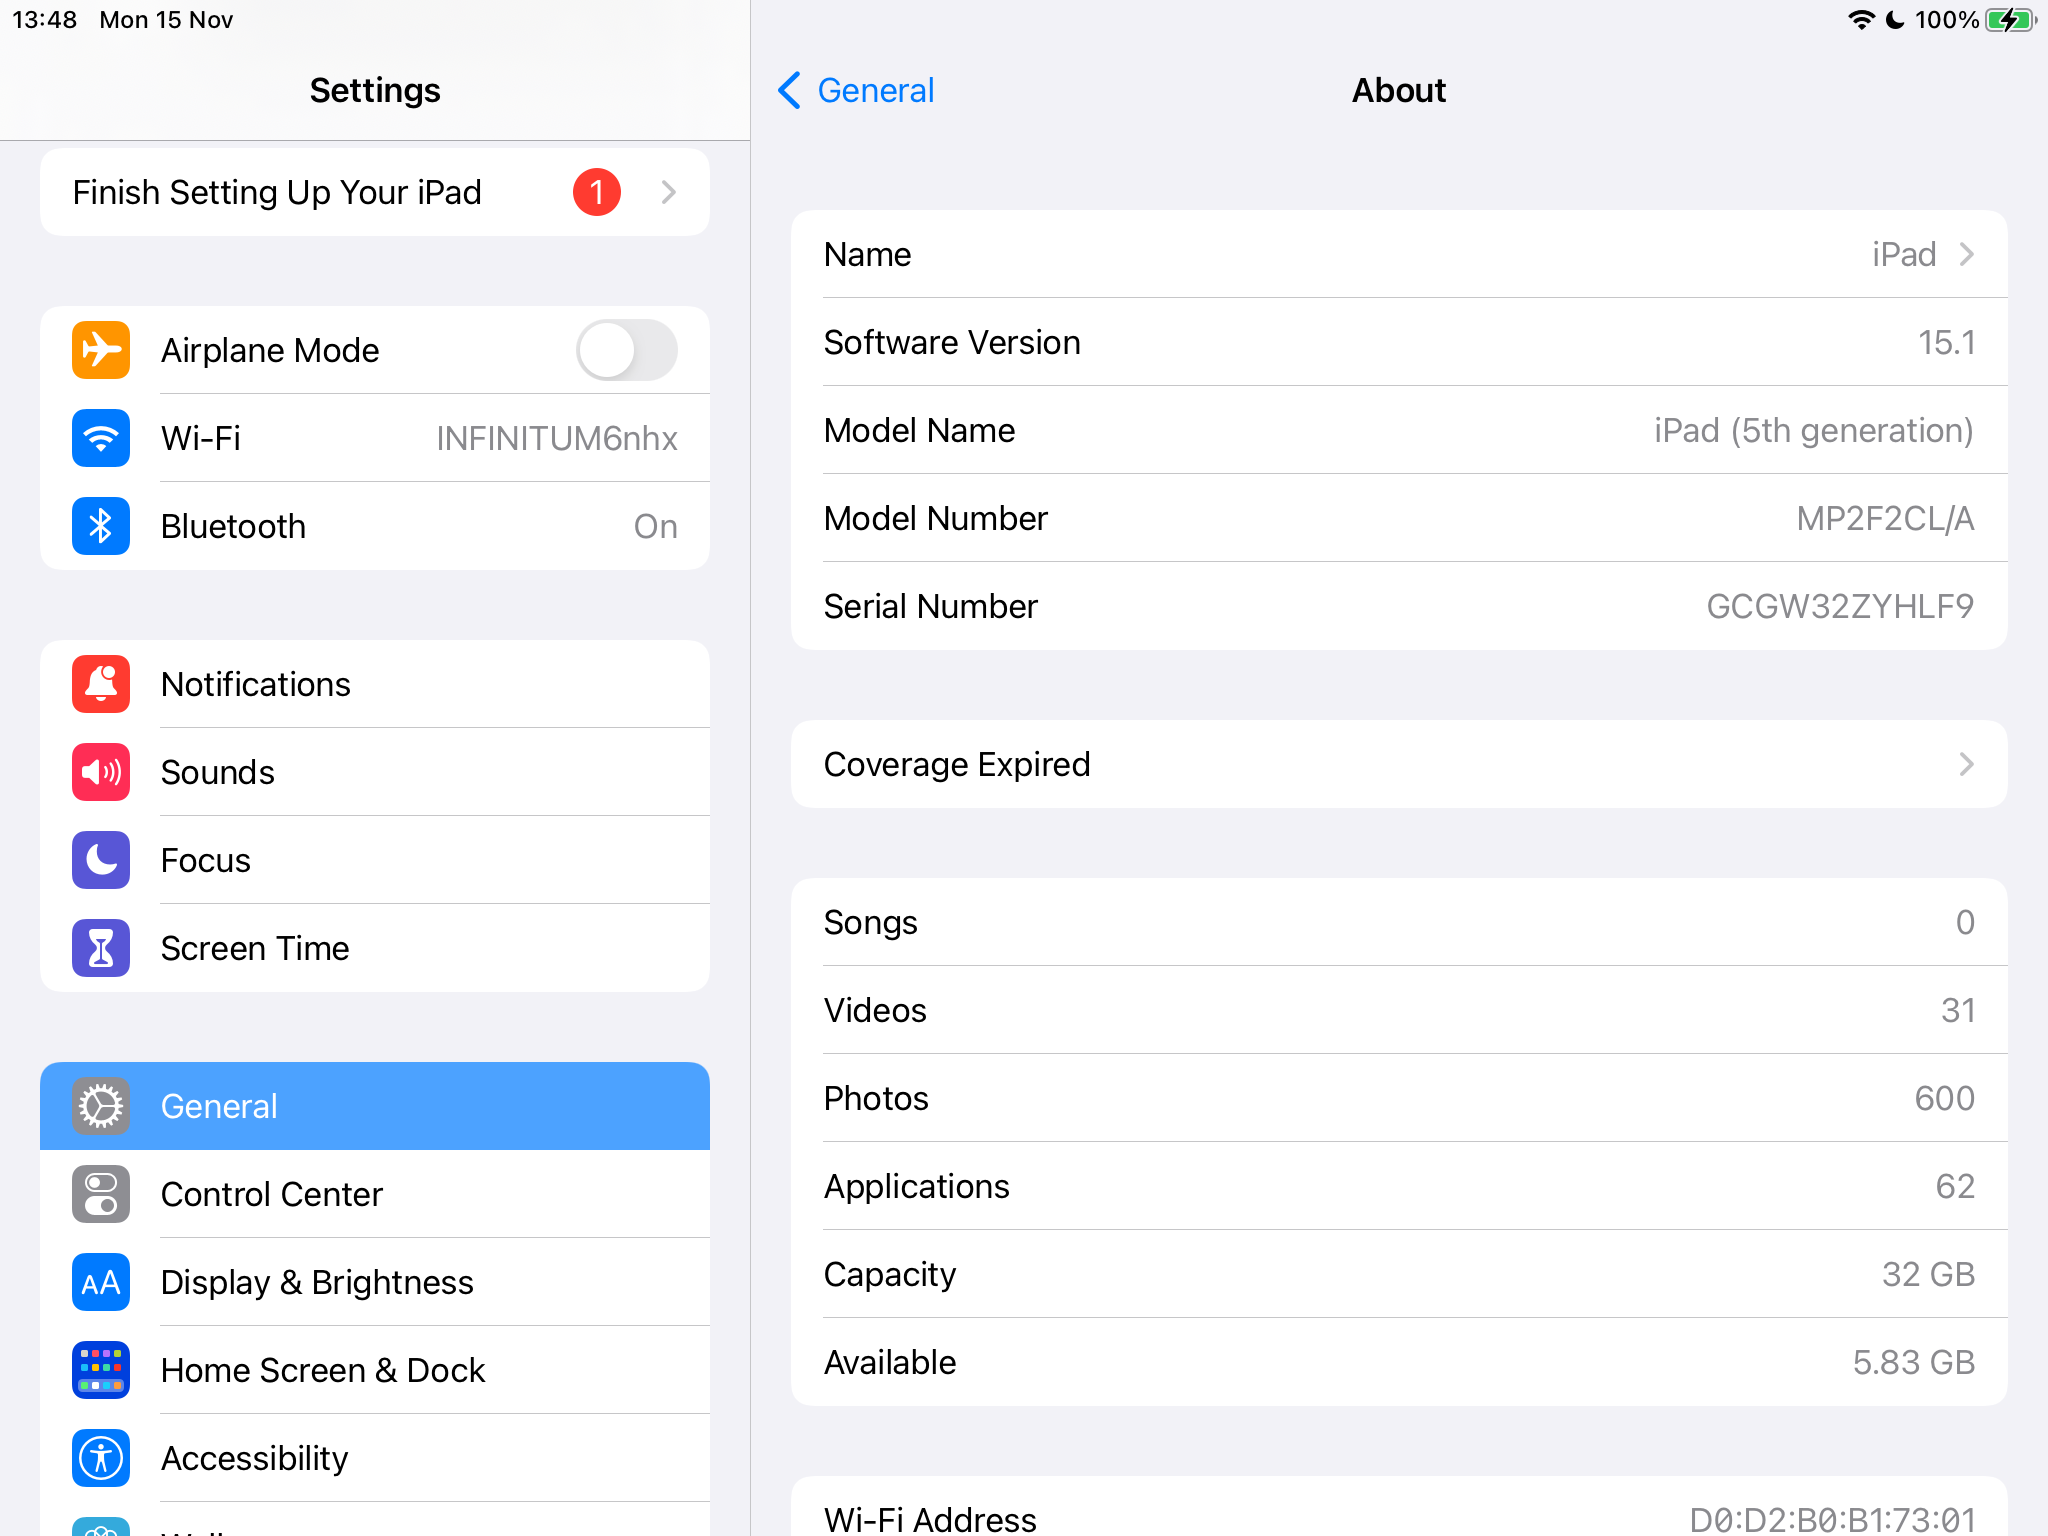Tap the Applications count 62
Viewport: 2048px width, 1536px height.
pos(1955,1186)
